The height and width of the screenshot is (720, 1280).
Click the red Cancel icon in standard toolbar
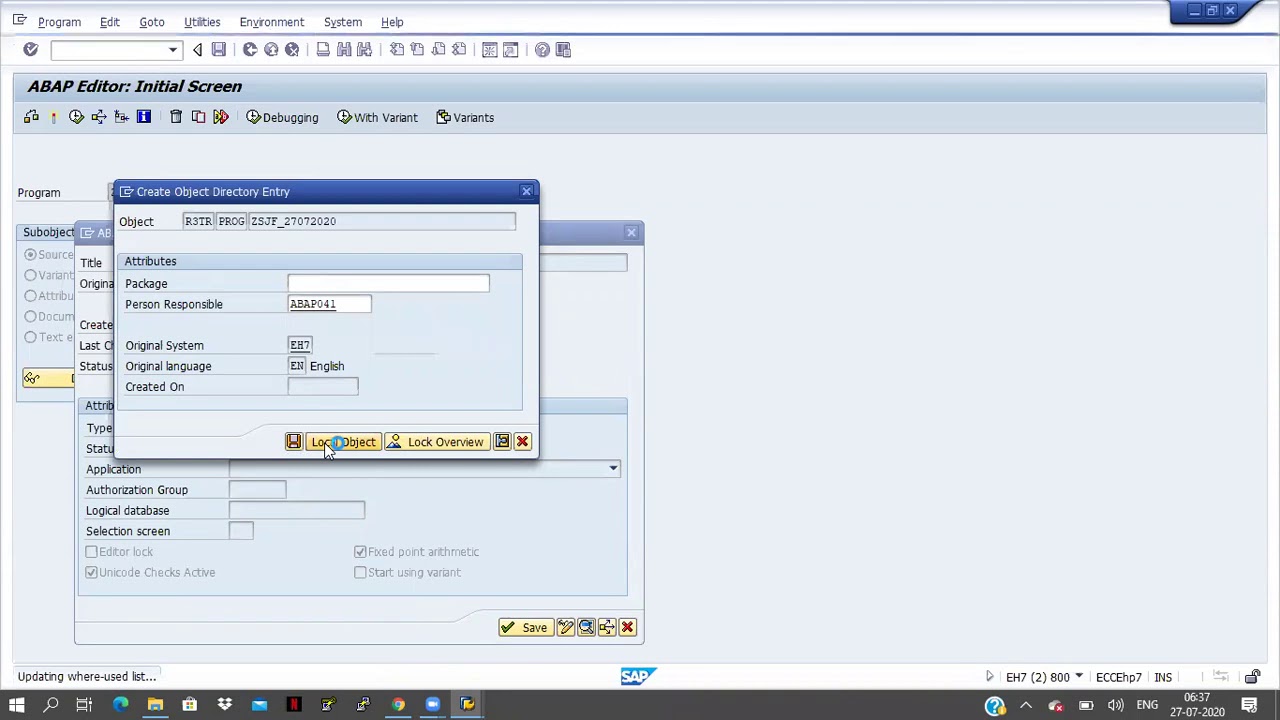[x=292, y=50]
